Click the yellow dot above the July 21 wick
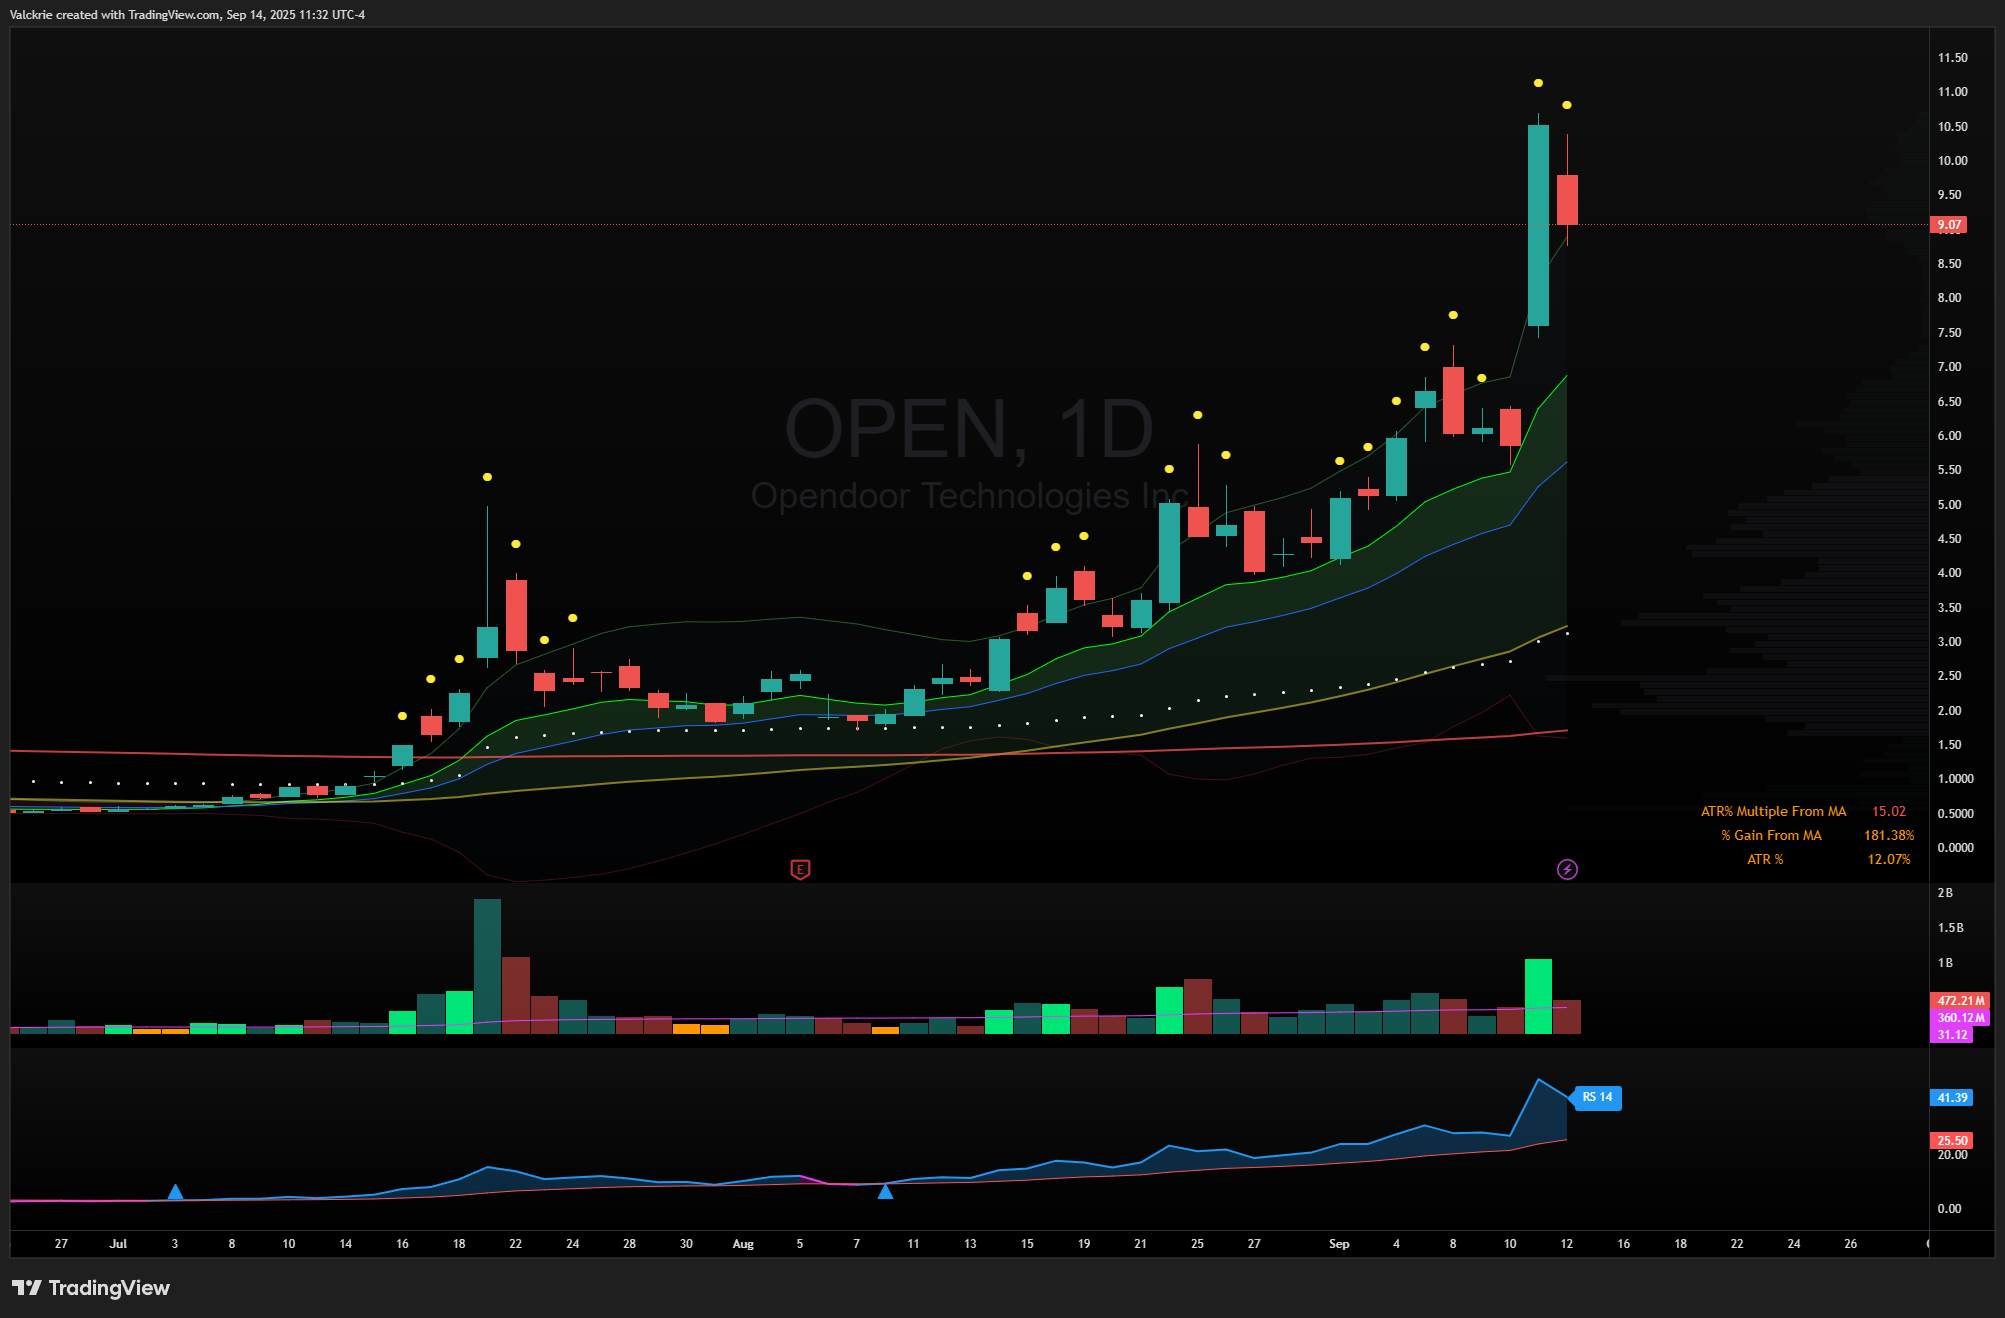Screen dimensions: 2005x1318 [x=487, y=477]
